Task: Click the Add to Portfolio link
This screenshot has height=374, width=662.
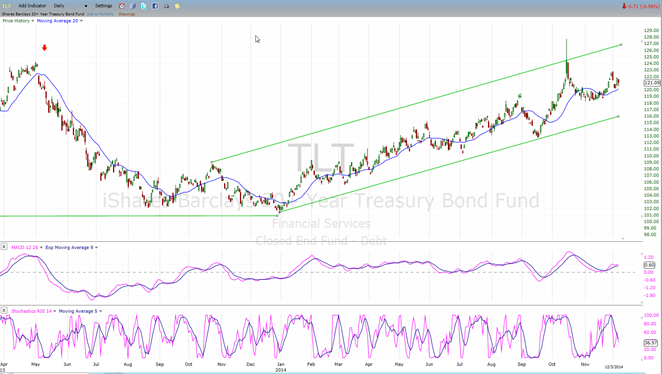Action: pyautogui.click(x=100, y=14)
